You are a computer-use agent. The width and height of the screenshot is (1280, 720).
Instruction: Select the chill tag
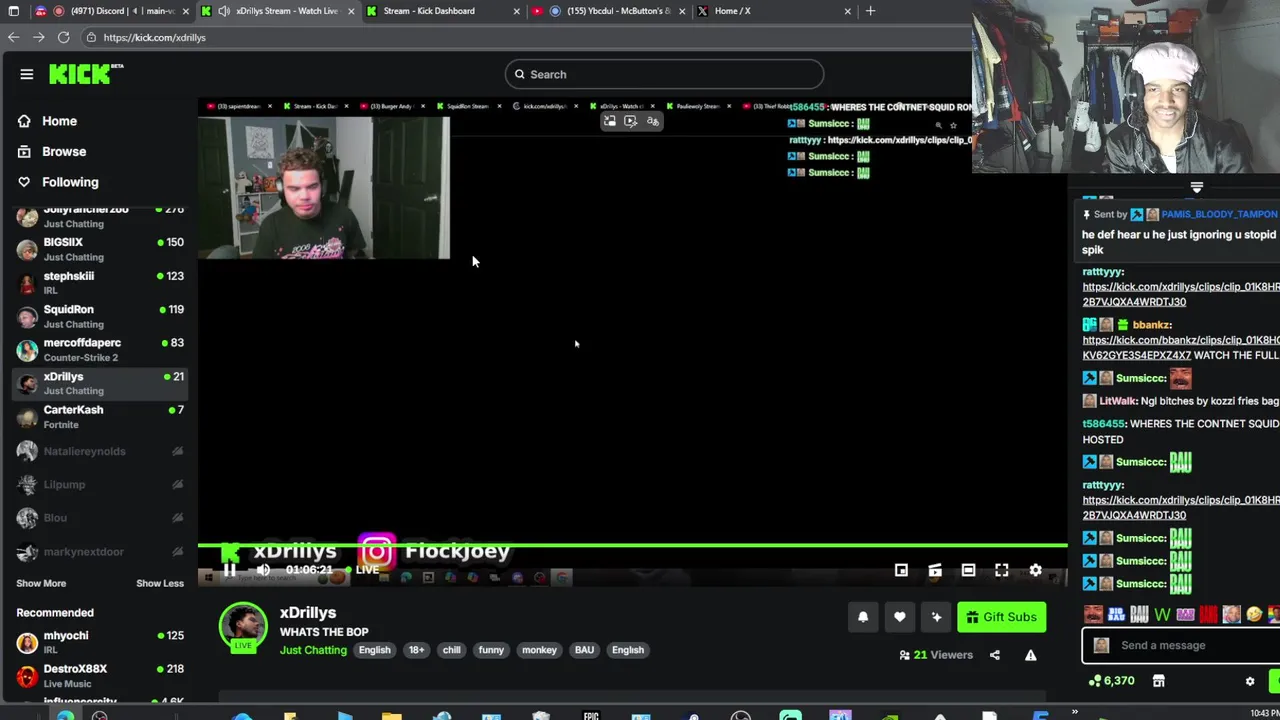452,650
